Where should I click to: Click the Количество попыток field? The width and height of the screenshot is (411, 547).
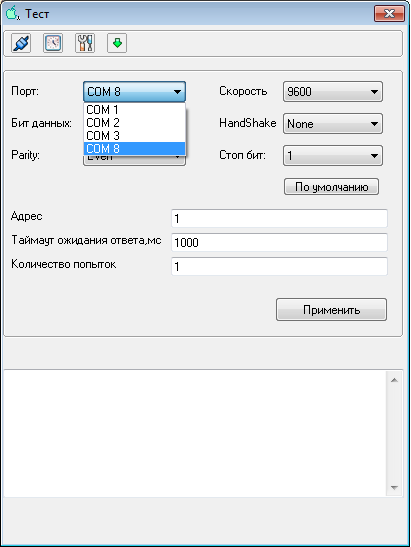(x=279, y=267)
